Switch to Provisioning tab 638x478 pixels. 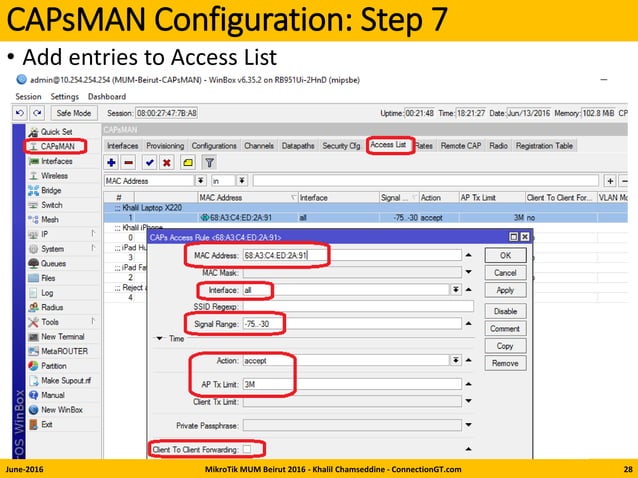pos(165,146)
